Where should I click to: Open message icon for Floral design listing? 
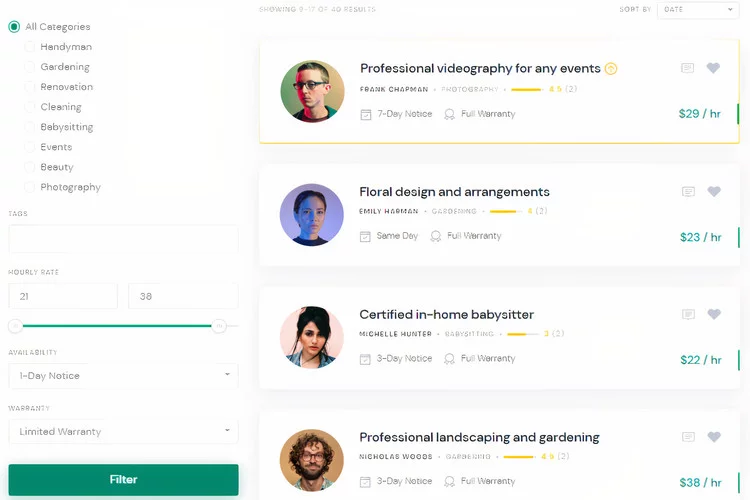click(x=688, y=192)
